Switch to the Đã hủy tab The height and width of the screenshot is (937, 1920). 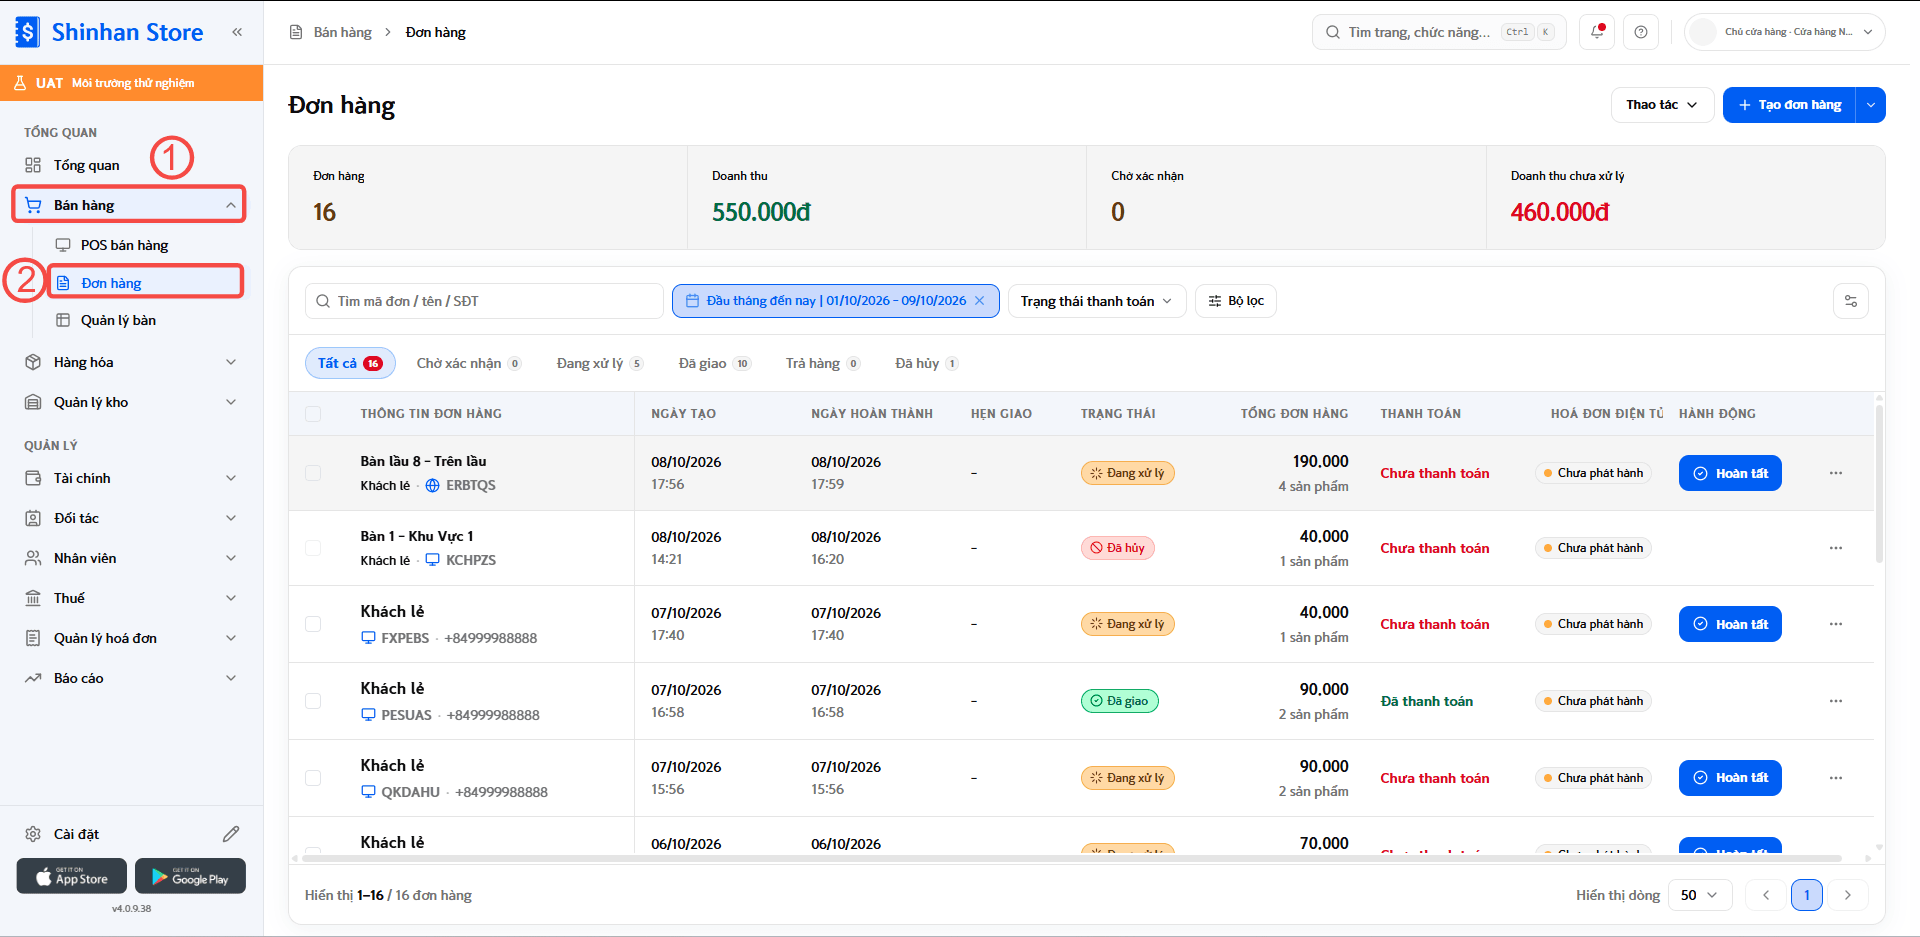927,363
